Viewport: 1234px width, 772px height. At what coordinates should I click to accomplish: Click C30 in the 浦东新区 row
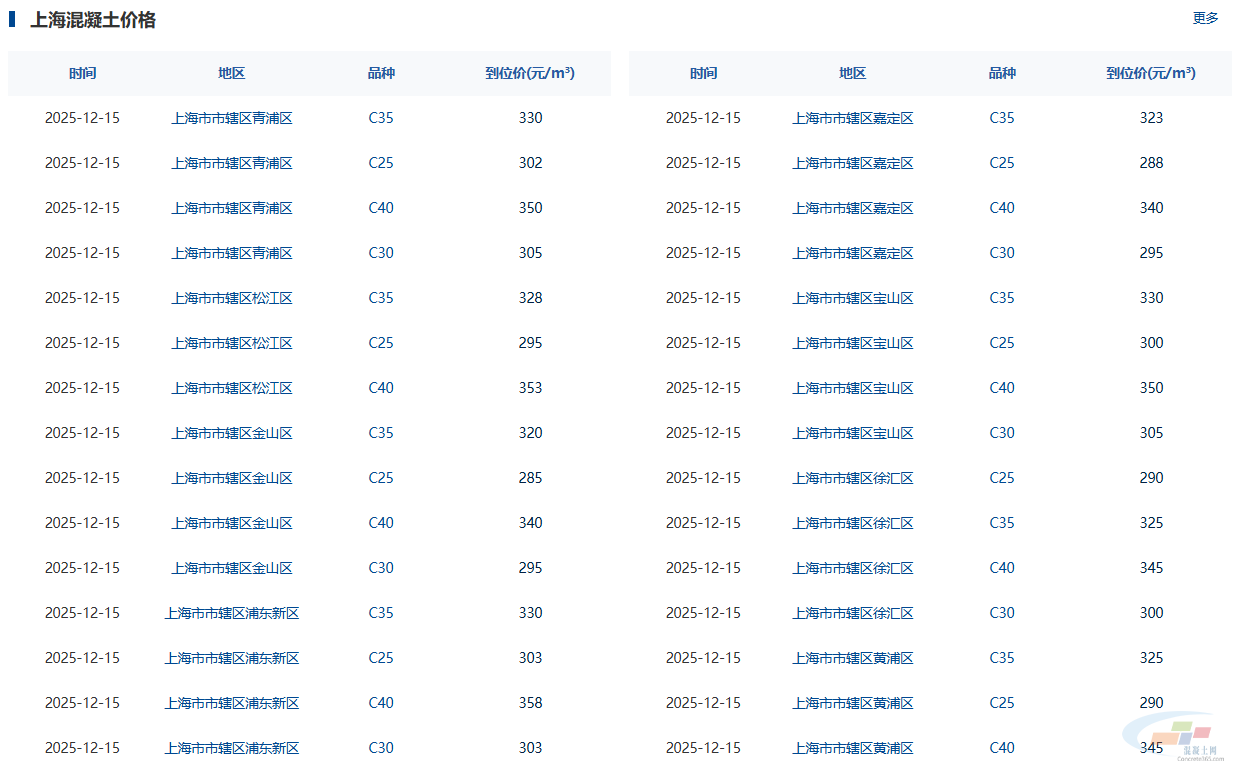(381, 748)
